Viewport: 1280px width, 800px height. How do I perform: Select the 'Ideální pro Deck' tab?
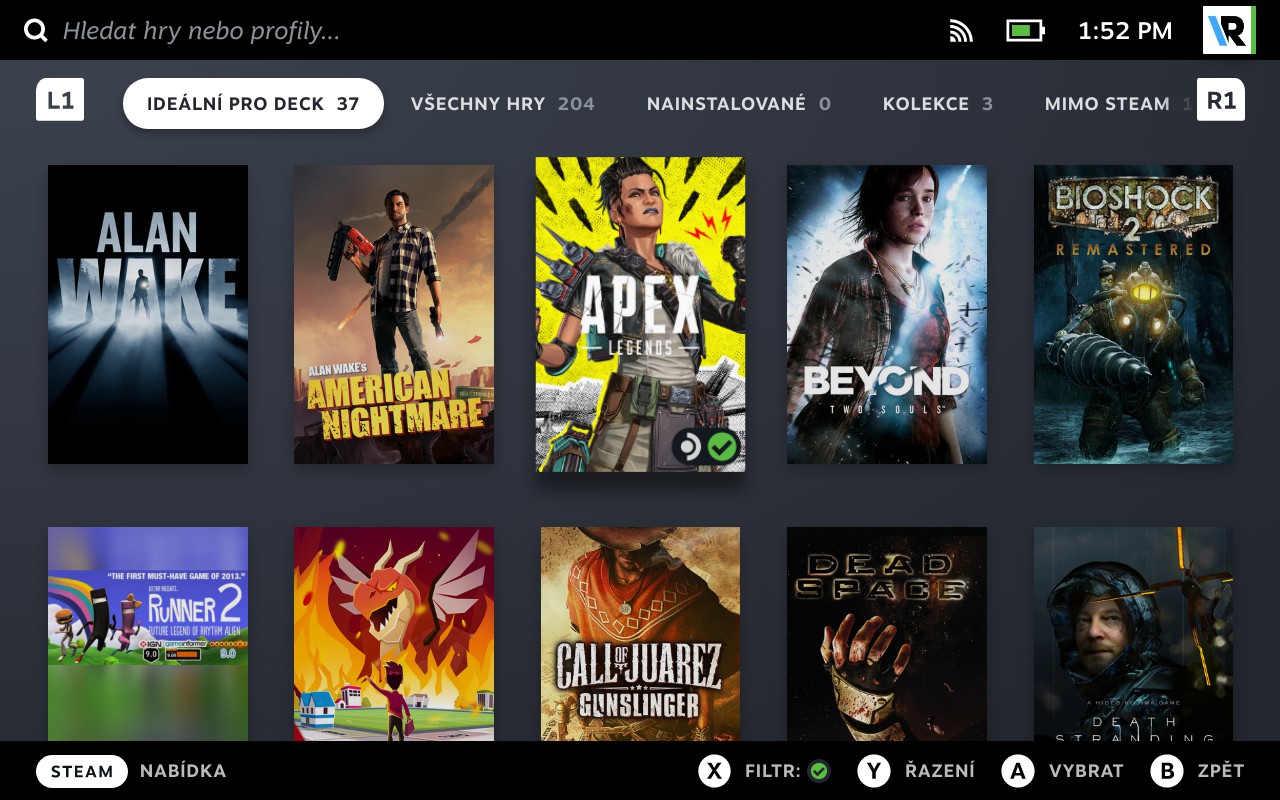click(253, 104)
